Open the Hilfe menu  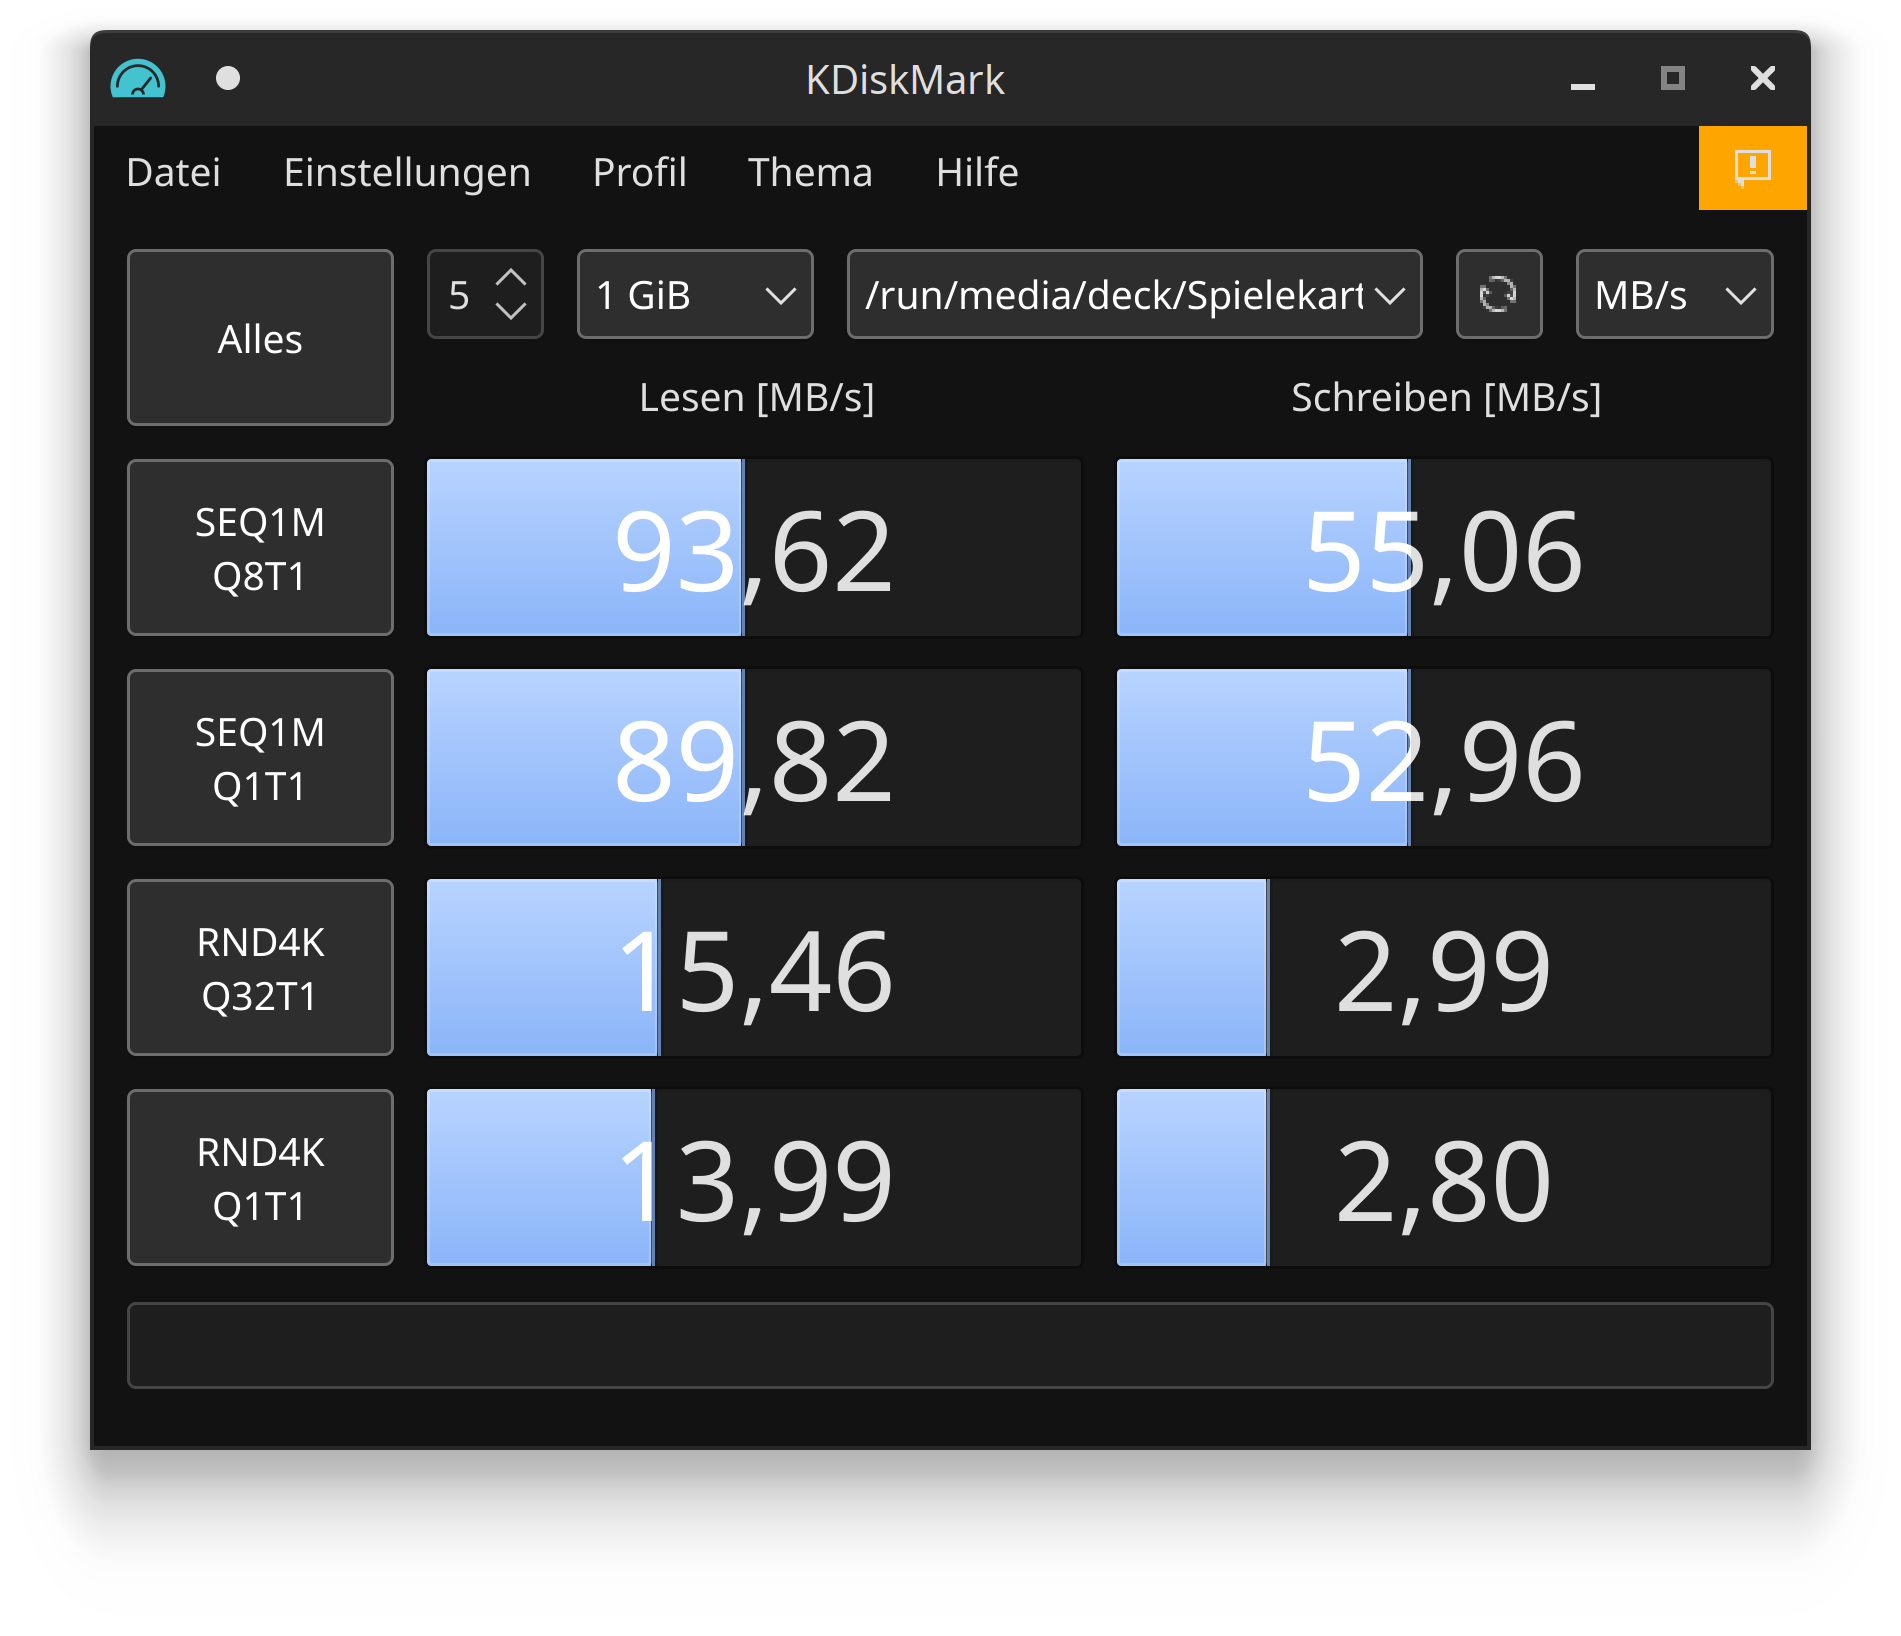point(977,172)
